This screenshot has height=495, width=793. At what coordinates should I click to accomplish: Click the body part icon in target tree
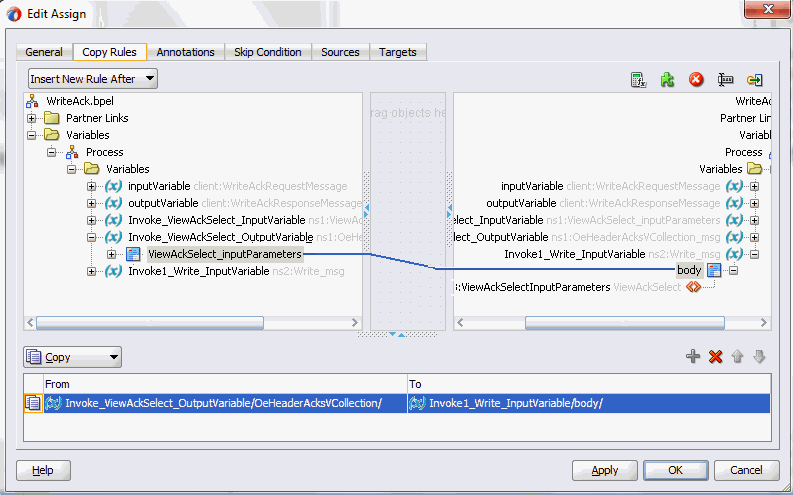[714, 271]
